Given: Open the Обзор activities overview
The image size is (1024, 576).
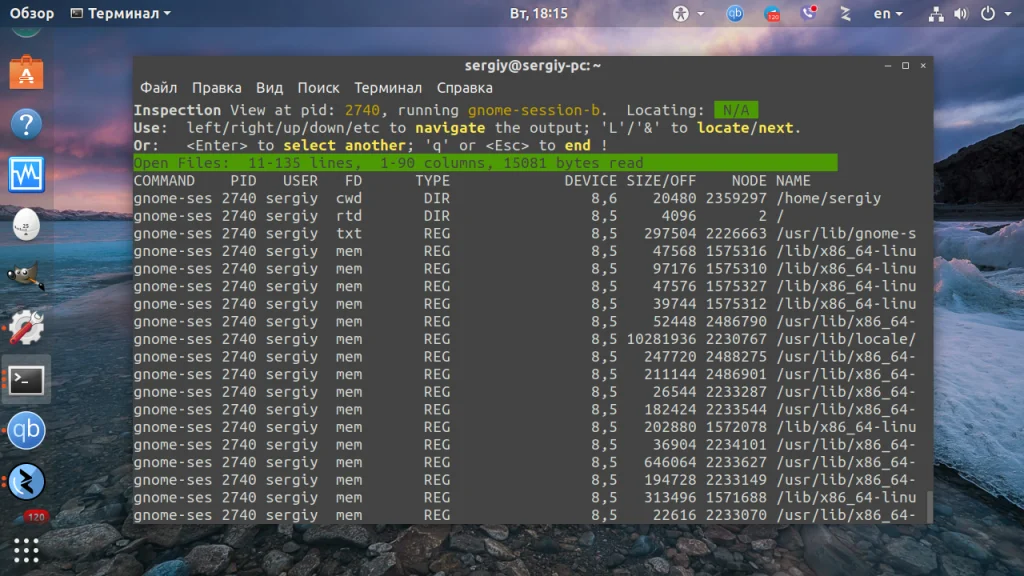Looking at the screenshot, I should pyautogui.click(x=31, y=13).
